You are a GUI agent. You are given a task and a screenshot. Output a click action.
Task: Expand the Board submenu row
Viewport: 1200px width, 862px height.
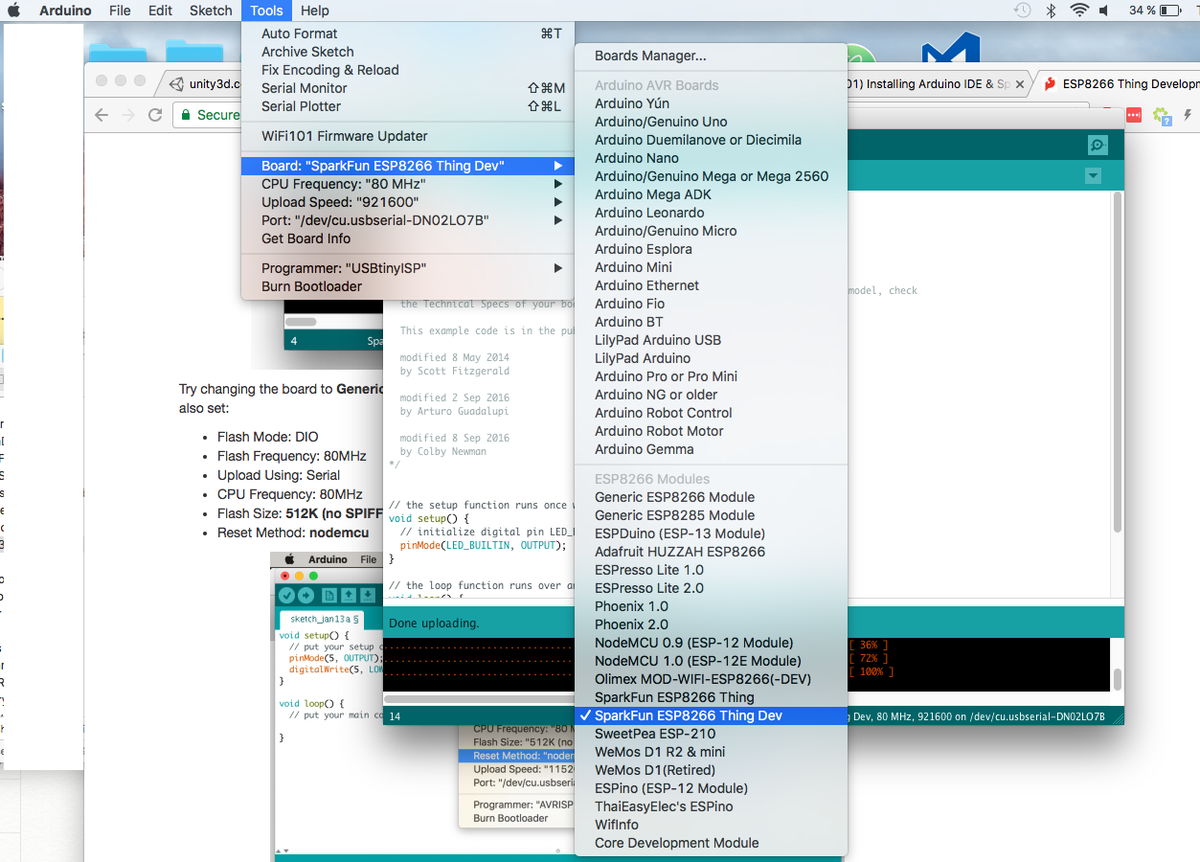408,166
